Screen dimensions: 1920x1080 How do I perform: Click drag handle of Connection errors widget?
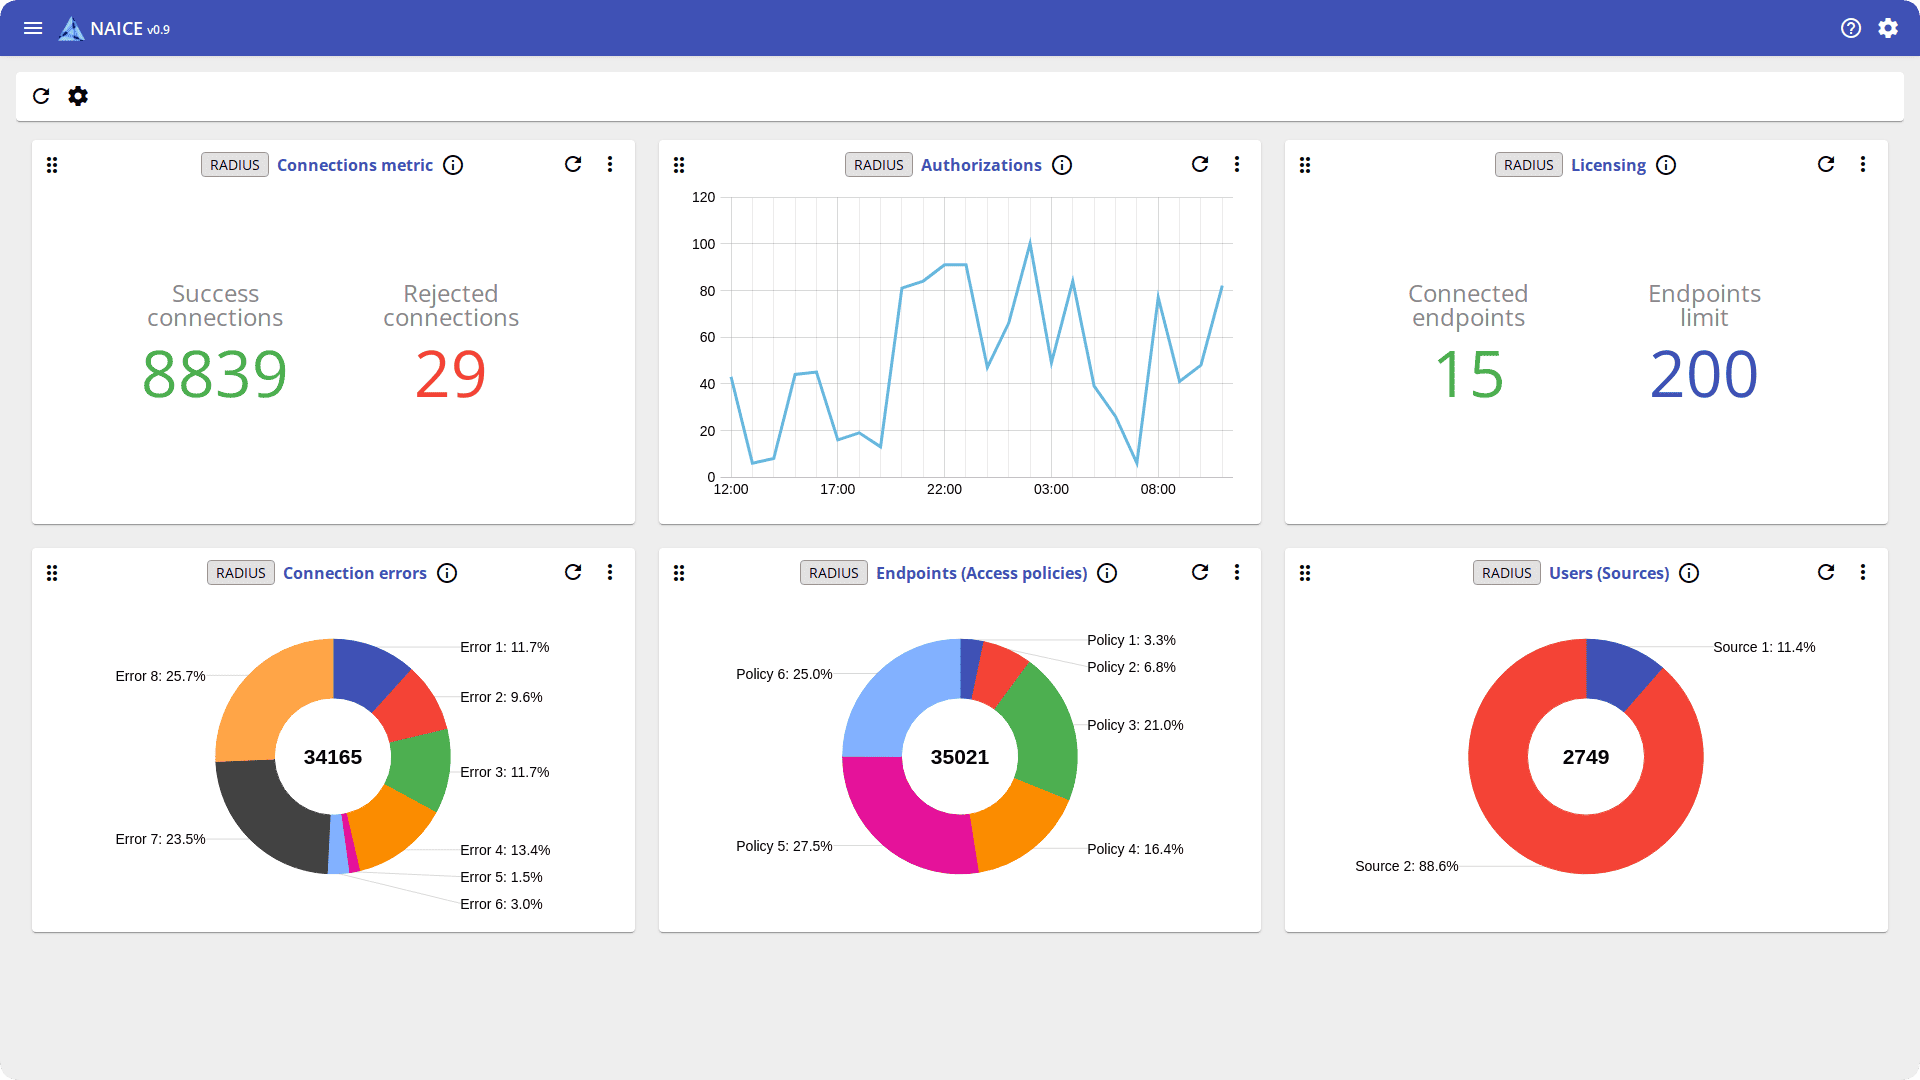52,573
